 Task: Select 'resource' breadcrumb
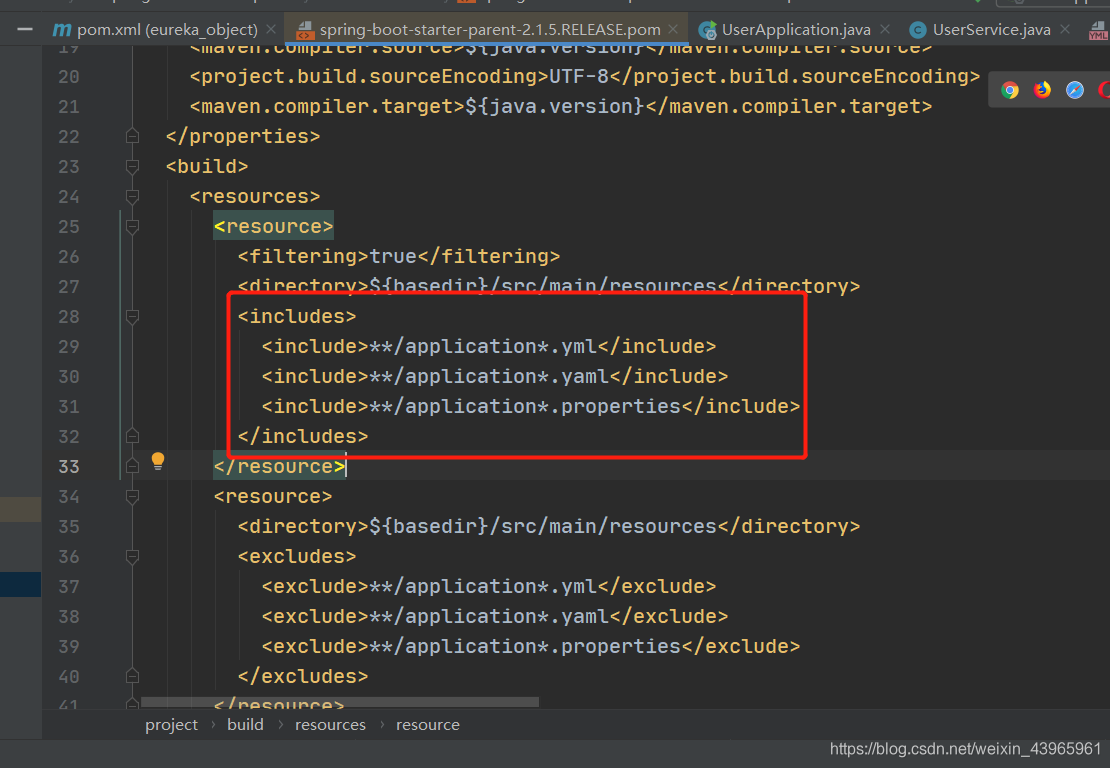pyautogui.click(x=428, y=725)
